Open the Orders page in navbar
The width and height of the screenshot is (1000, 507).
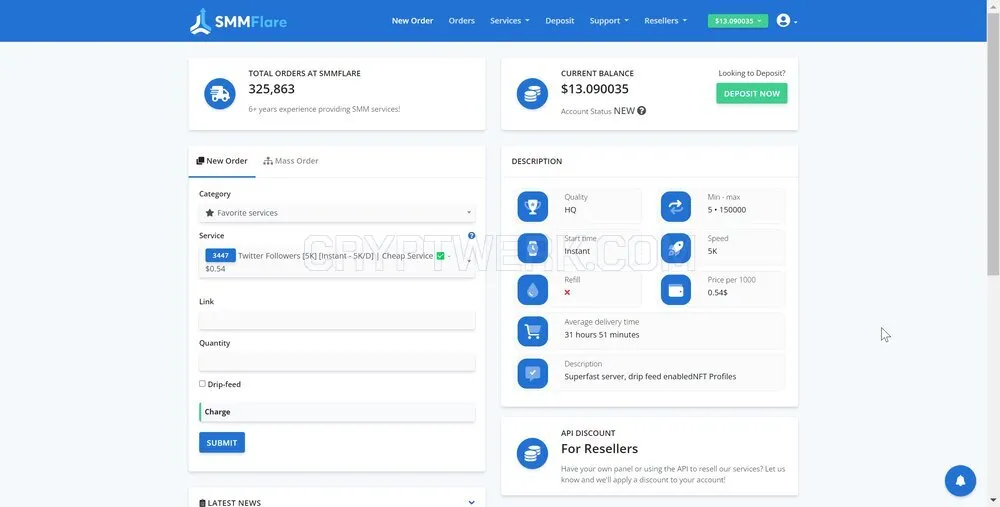pos(462,21)
